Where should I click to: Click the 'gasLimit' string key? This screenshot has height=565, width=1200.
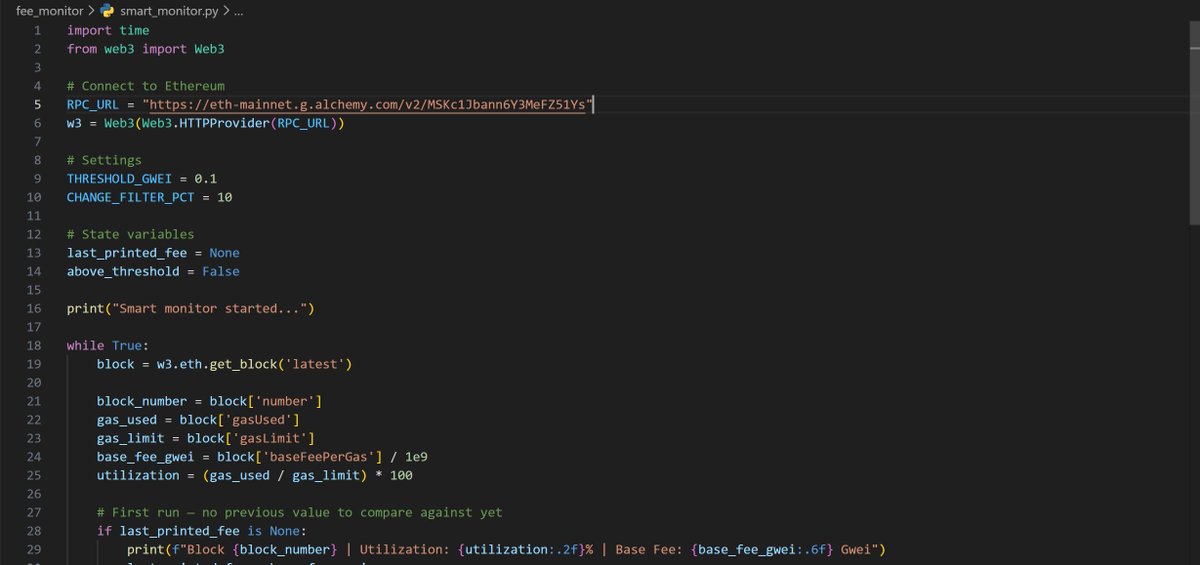pos(268,438)
